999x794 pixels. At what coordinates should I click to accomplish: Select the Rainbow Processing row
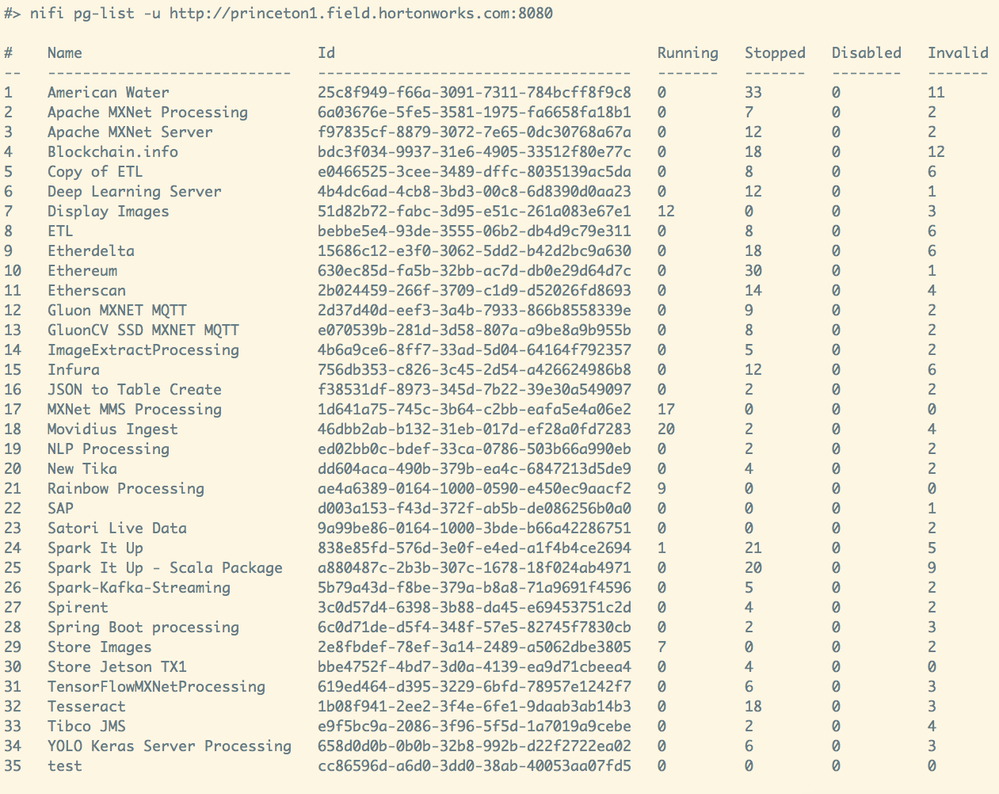(x=126, y=488)
